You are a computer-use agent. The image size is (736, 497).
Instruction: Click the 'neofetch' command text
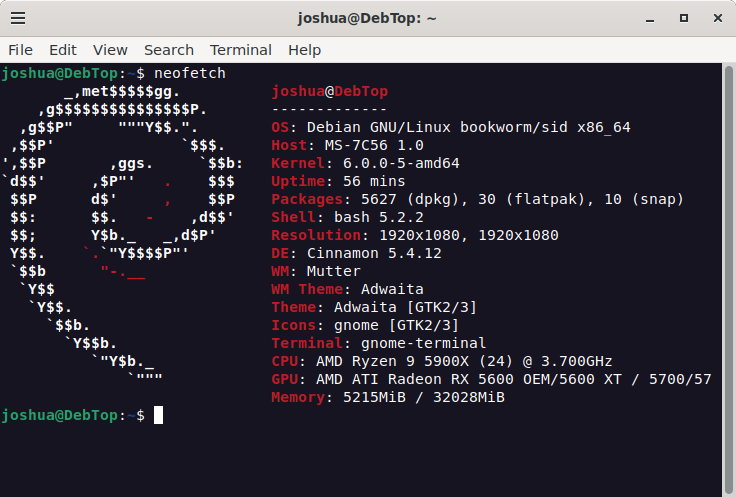click(190, 73)
